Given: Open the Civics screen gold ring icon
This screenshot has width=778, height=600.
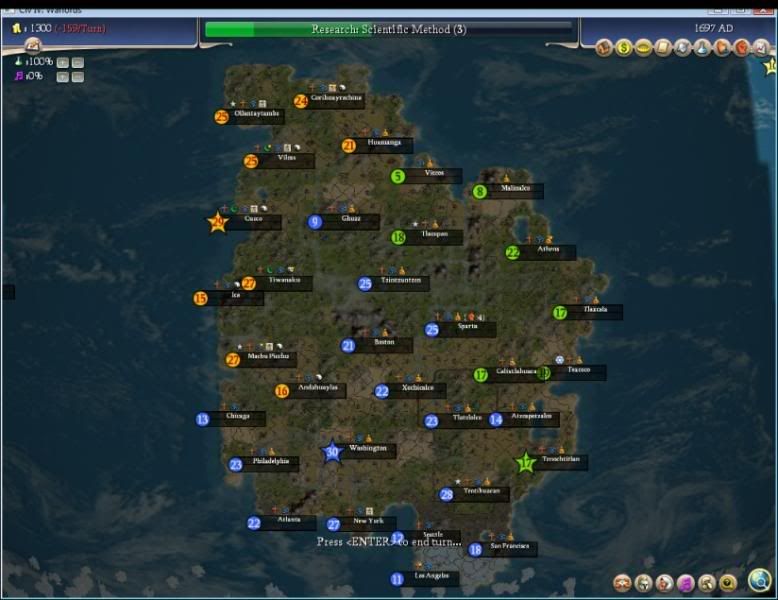Looking at the screenshot, I should click(643, 48).
